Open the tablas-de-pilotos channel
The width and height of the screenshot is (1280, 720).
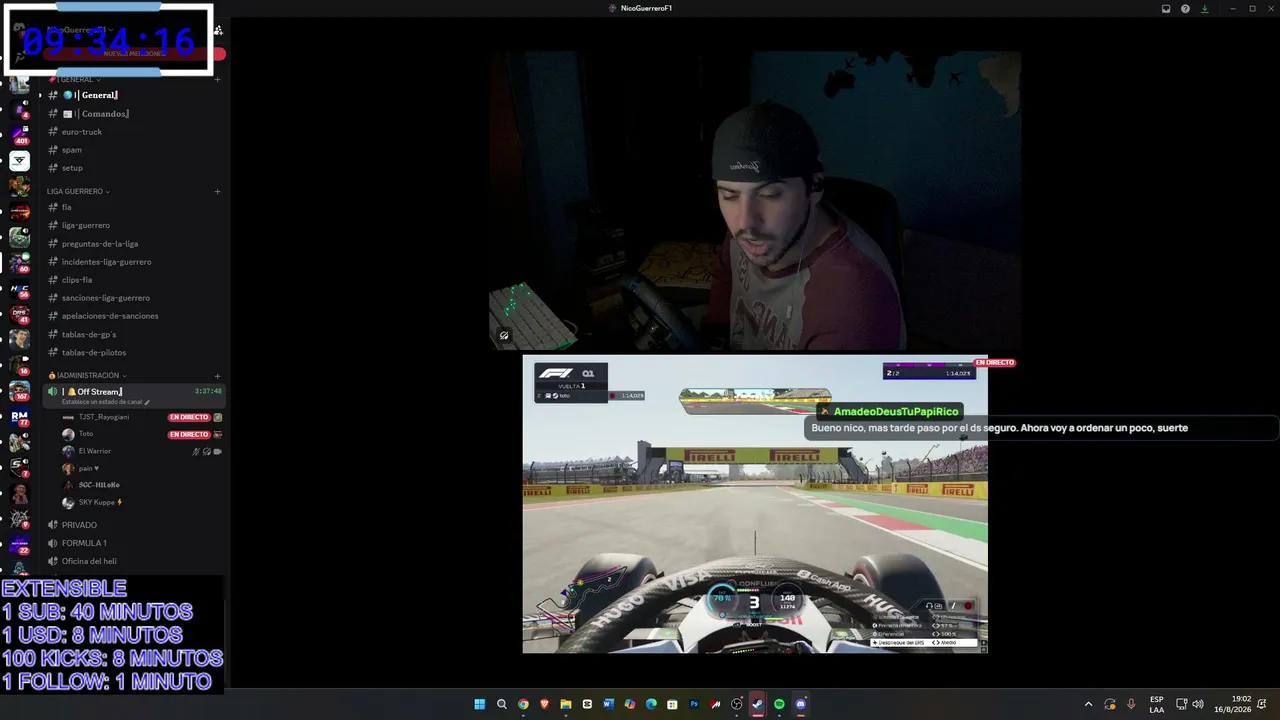[x=133, y=352]
